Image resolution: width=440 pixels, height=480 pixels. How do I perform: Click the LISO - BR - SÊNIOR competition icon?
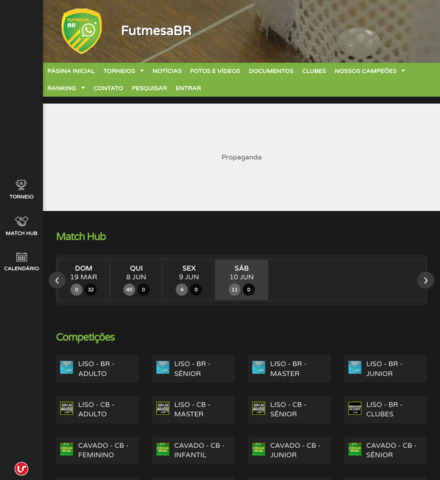tap(163, 368)
